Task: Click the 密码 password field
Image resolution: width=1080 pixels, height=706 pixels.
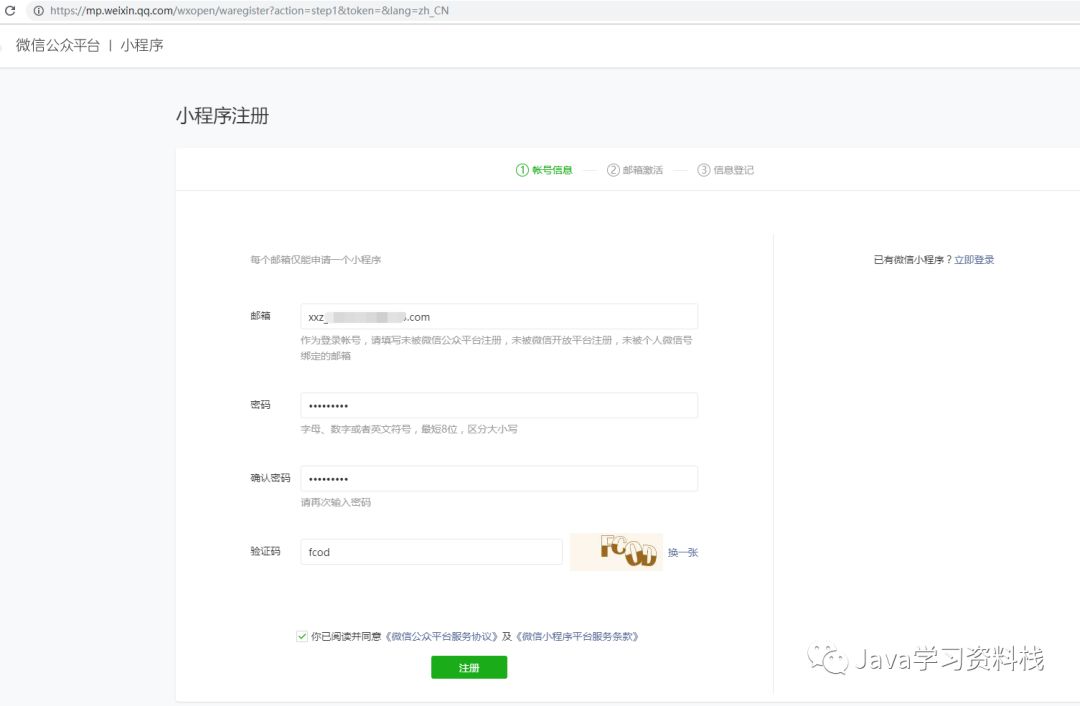Action: 499,406
